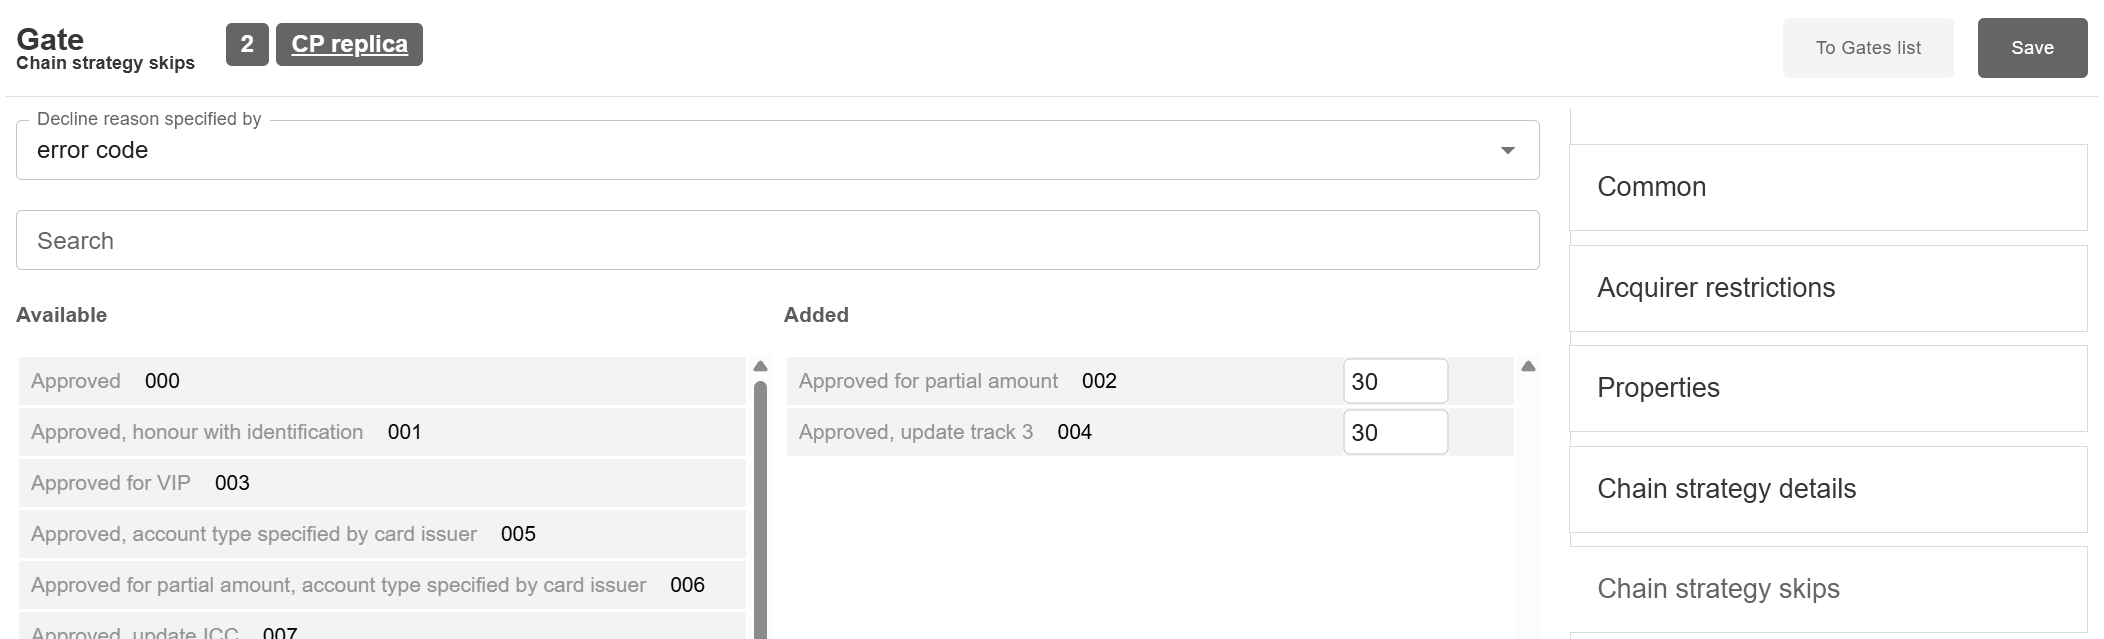This screenshot has width=2104, height=639.
Task: Edit value field for code 002
Action: point(1394,381)
